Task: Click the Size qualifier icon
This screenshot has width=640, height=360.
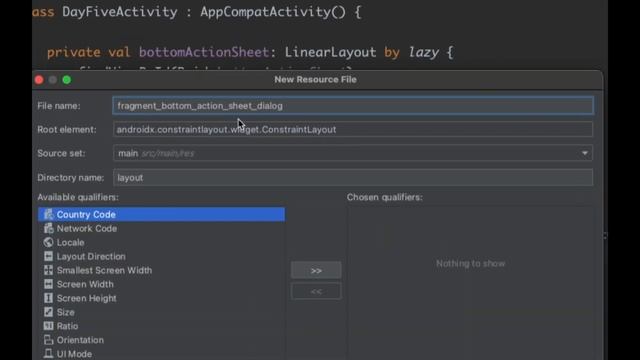Action: 49,312
